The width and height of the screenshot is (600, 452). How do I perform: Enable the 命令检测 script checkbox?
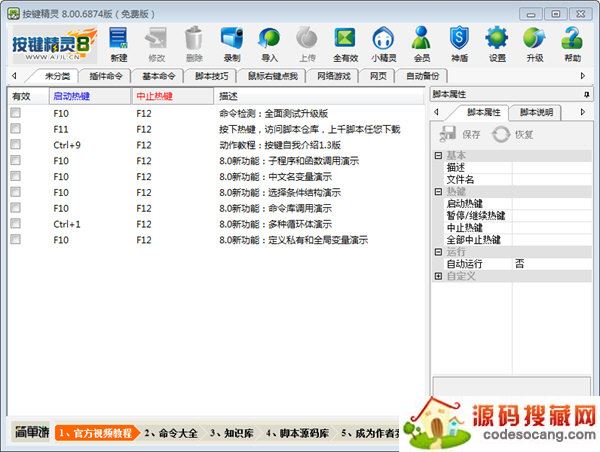point(16,113)
